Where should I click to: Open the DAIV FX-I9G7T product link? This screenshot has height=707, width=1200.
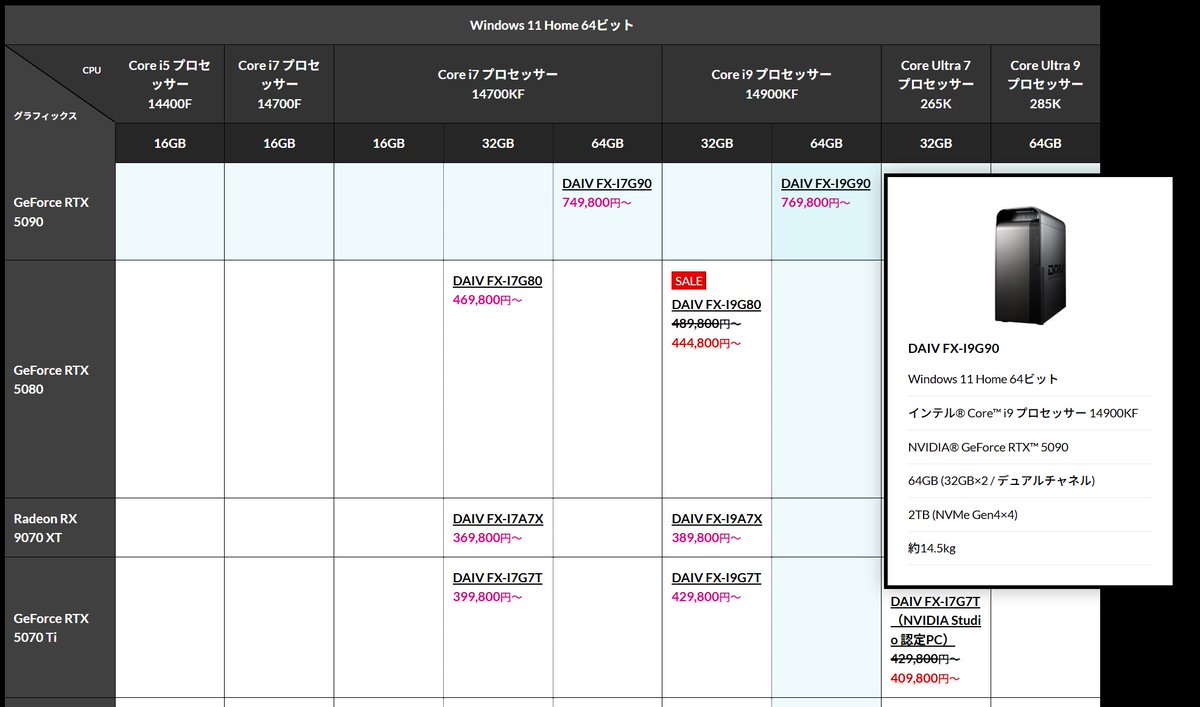(x=716, y=578)
